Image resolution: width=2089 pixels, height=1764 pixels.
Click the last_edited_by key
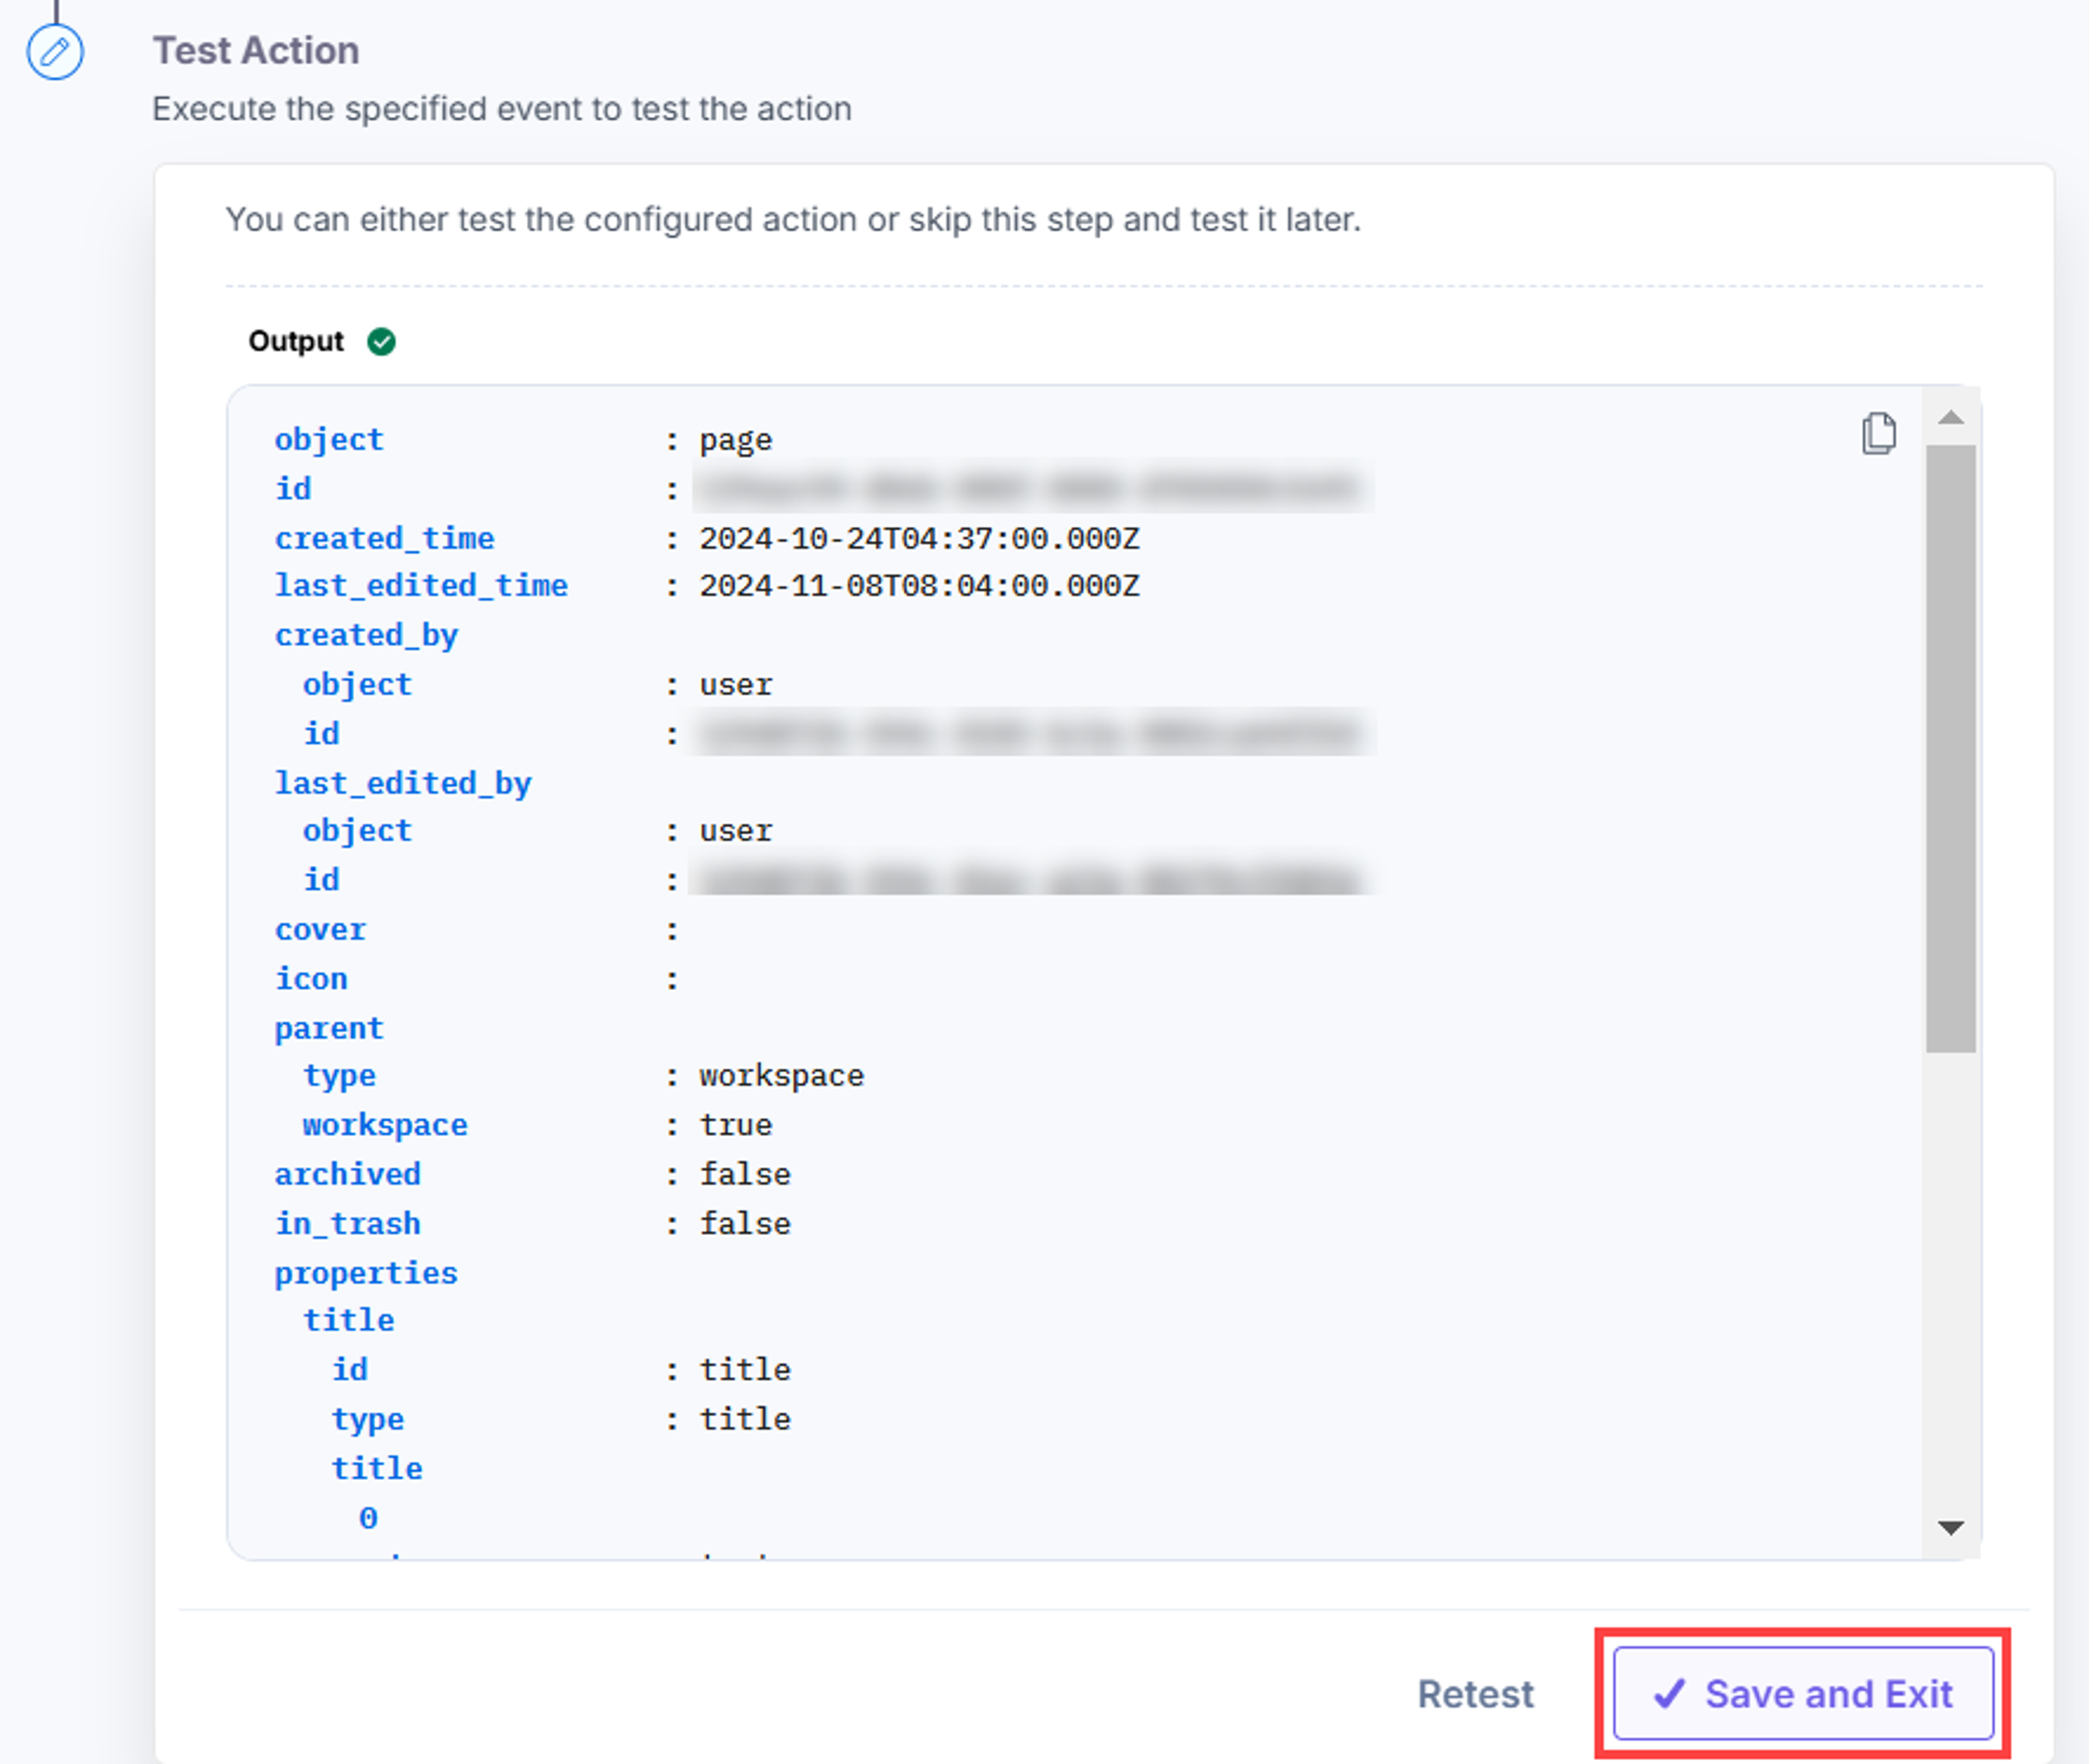click(403, 782)
